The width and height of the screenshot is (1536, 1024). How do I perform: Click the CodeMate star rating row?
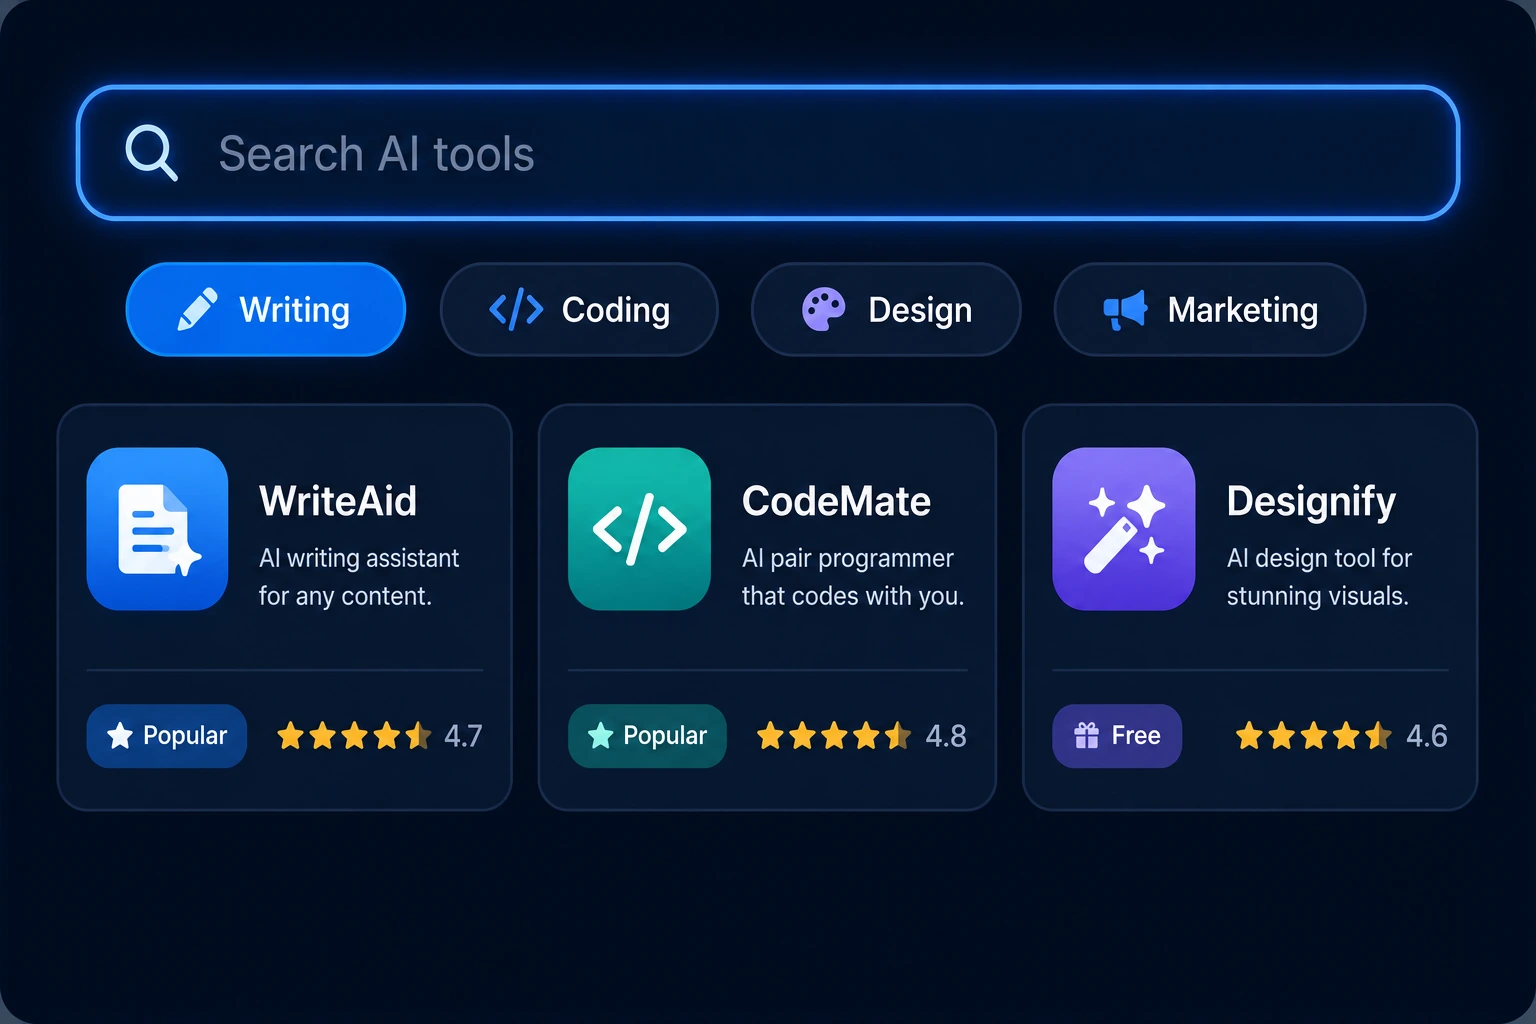(x=834, y=736)
